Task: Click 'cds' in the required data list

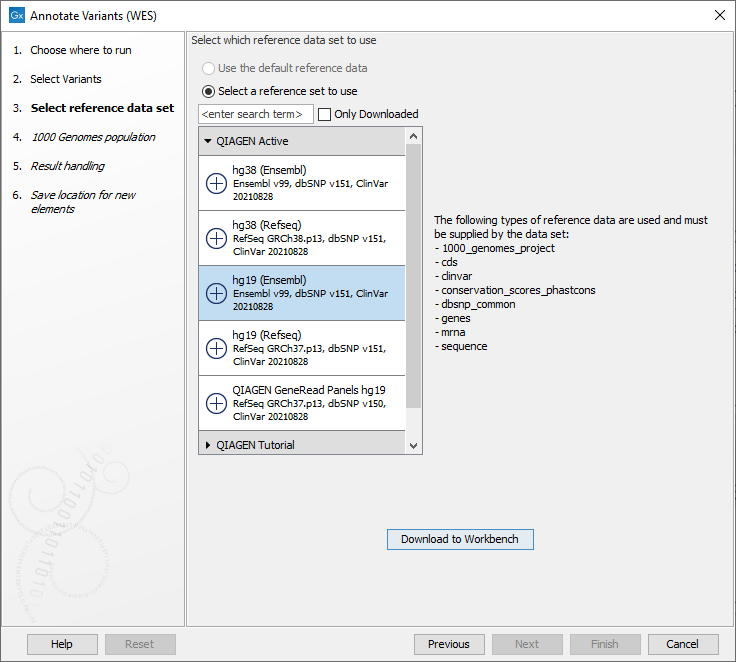Action: click(449, 262)
